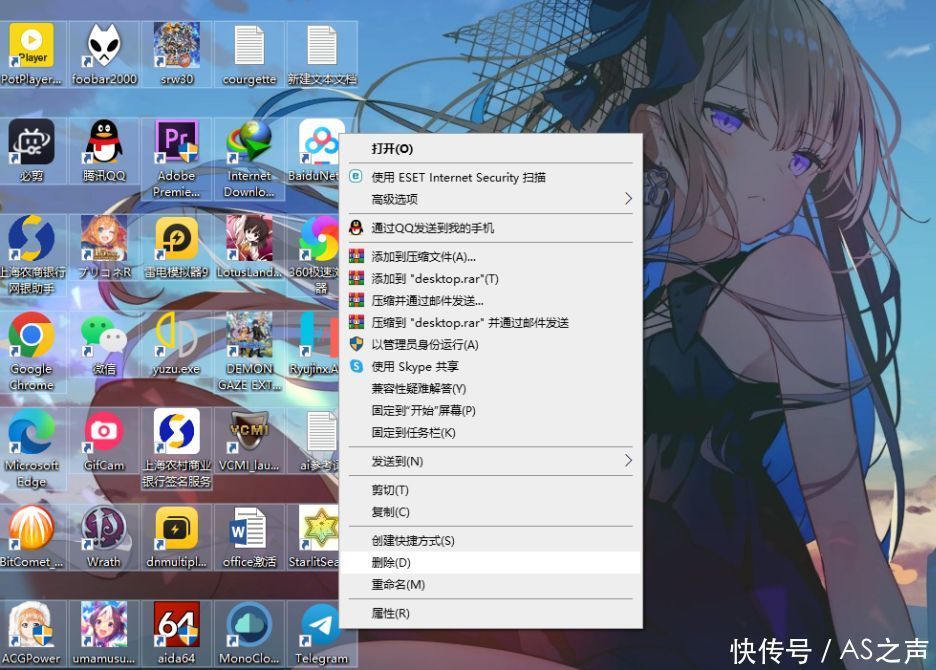The image size is (936, 670).
Task: Choose 创建快捷方式(S)
Action: point(491,540)
